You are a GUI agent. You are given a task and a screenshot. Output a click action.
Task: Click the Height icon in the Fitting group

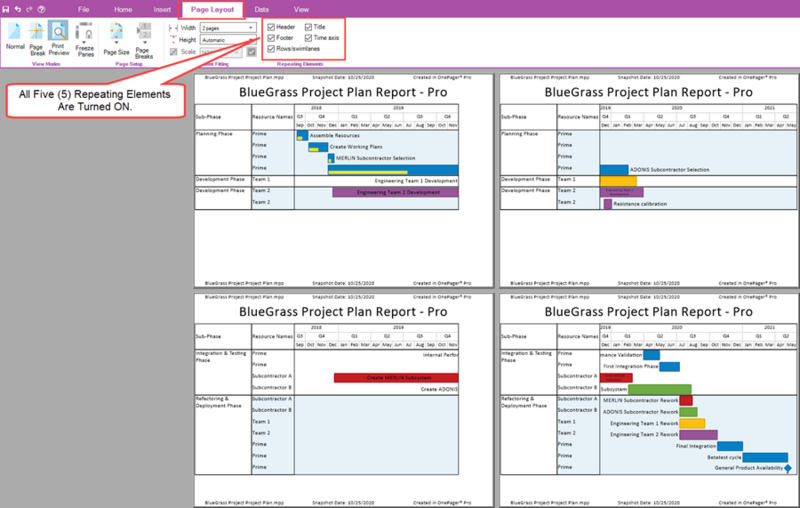point(173,39)
